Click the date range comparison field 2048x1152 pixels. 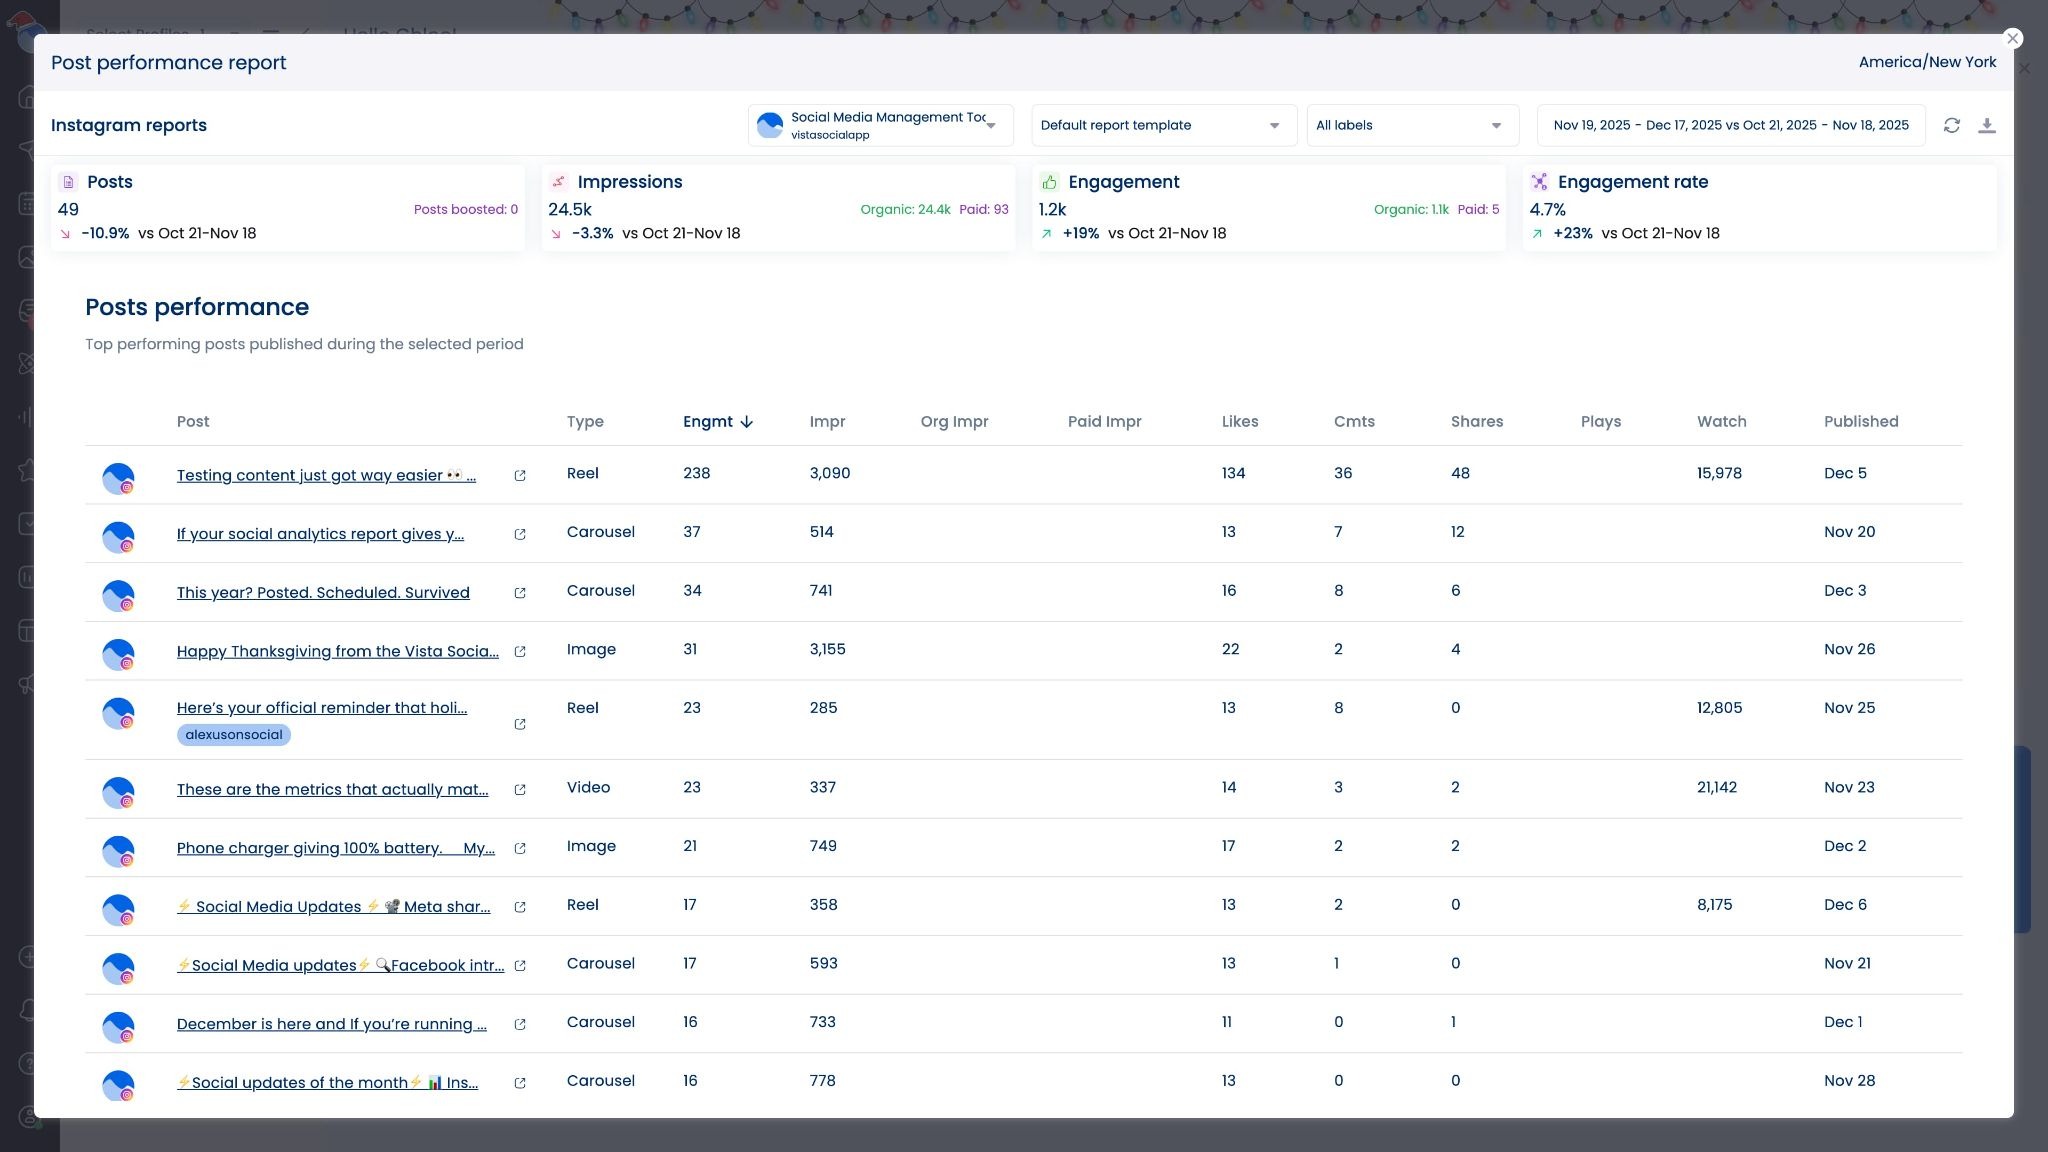(x=1732, y=125)
